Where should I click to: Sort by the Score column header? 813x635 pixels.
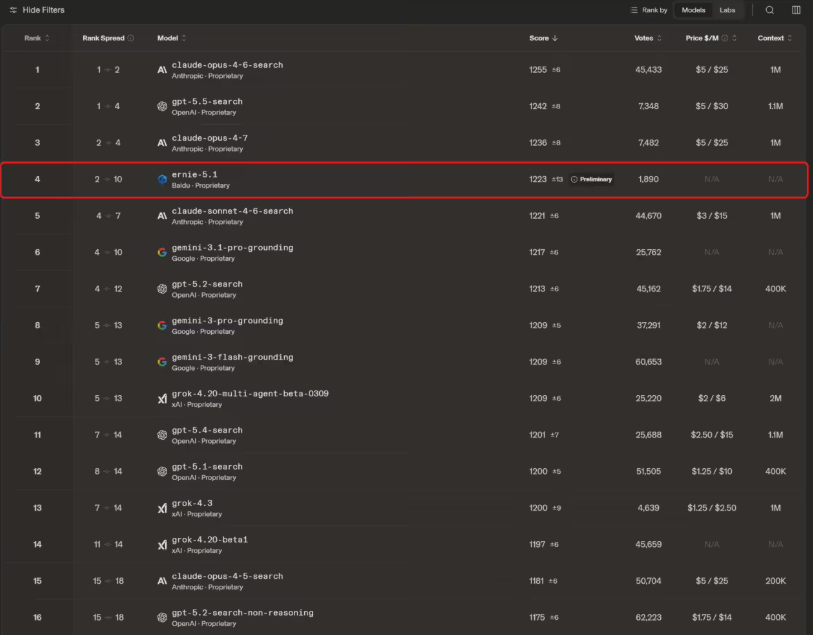point(543,38)
